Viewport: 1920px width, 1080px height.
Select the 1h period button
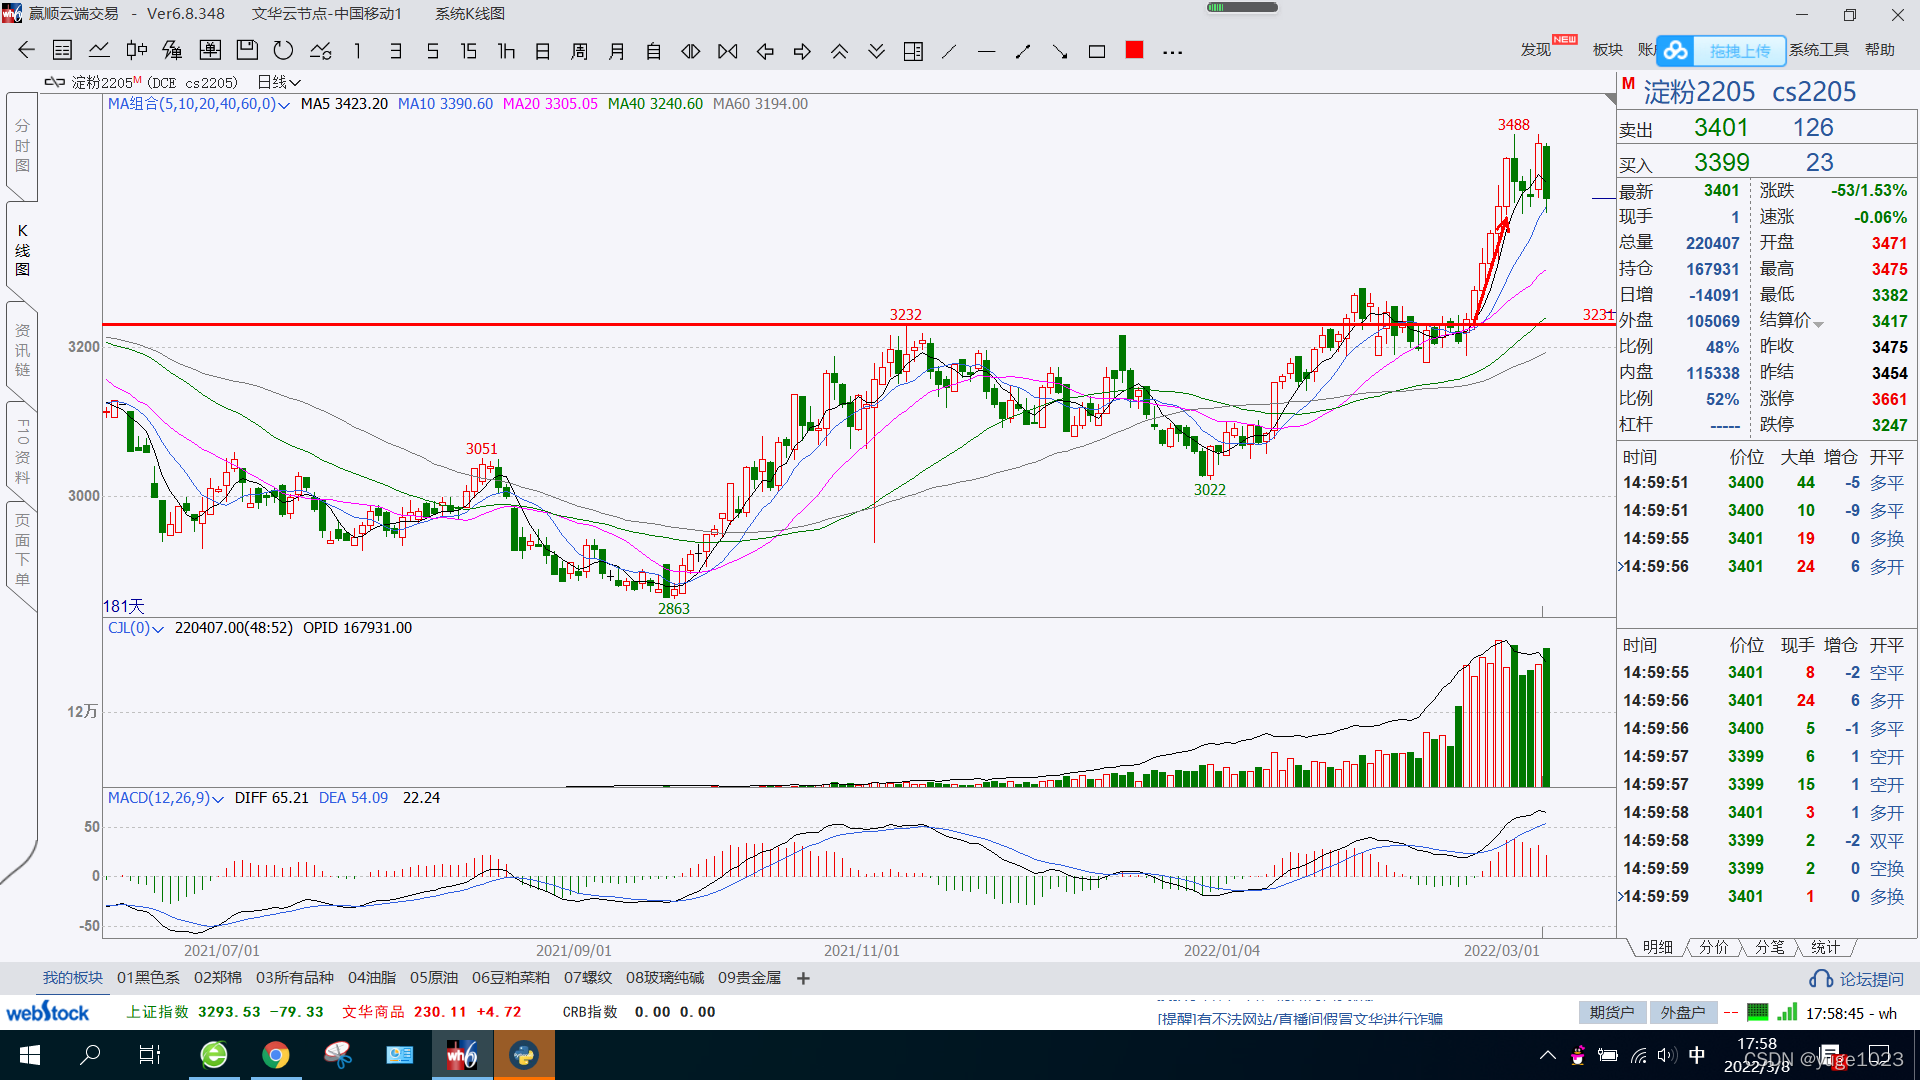(506, 51)
